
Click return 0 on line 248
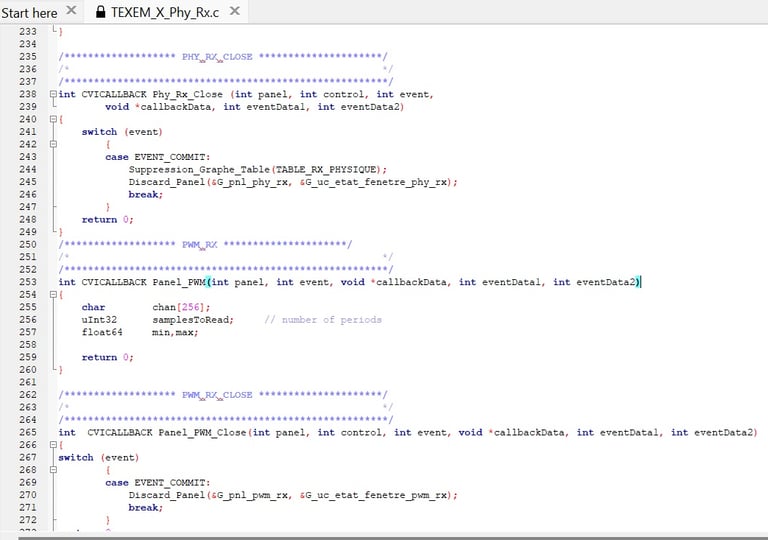point(107,220)
